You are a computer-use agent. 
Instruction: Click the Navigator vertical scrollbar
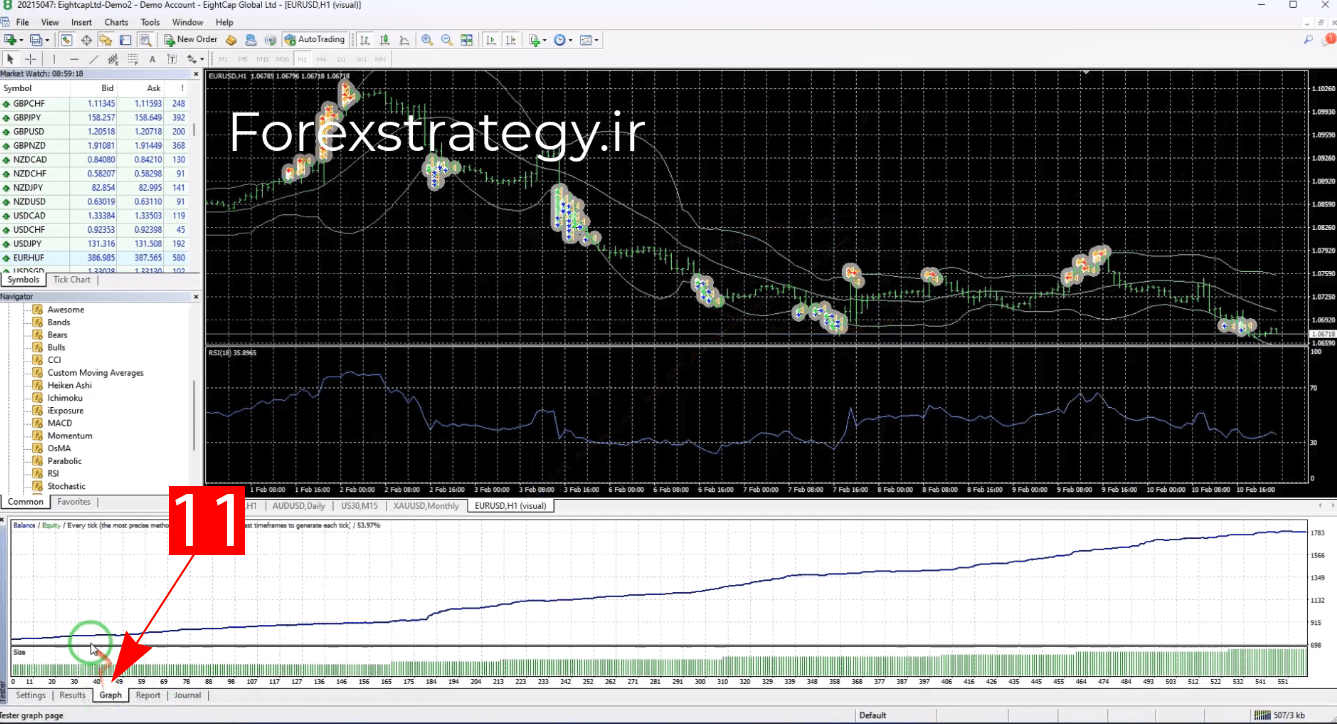(195, 415)
